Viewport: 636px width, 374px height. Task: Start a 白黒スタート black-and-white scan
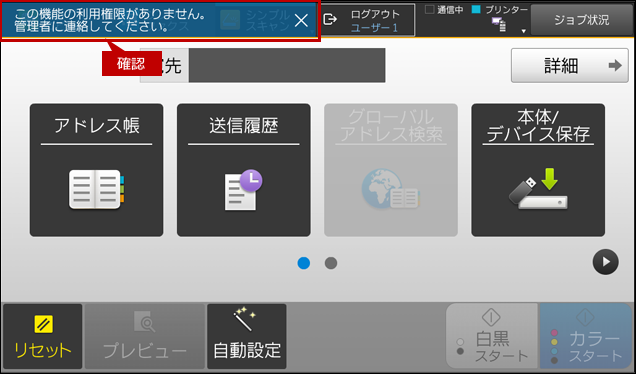coord(492,336)
